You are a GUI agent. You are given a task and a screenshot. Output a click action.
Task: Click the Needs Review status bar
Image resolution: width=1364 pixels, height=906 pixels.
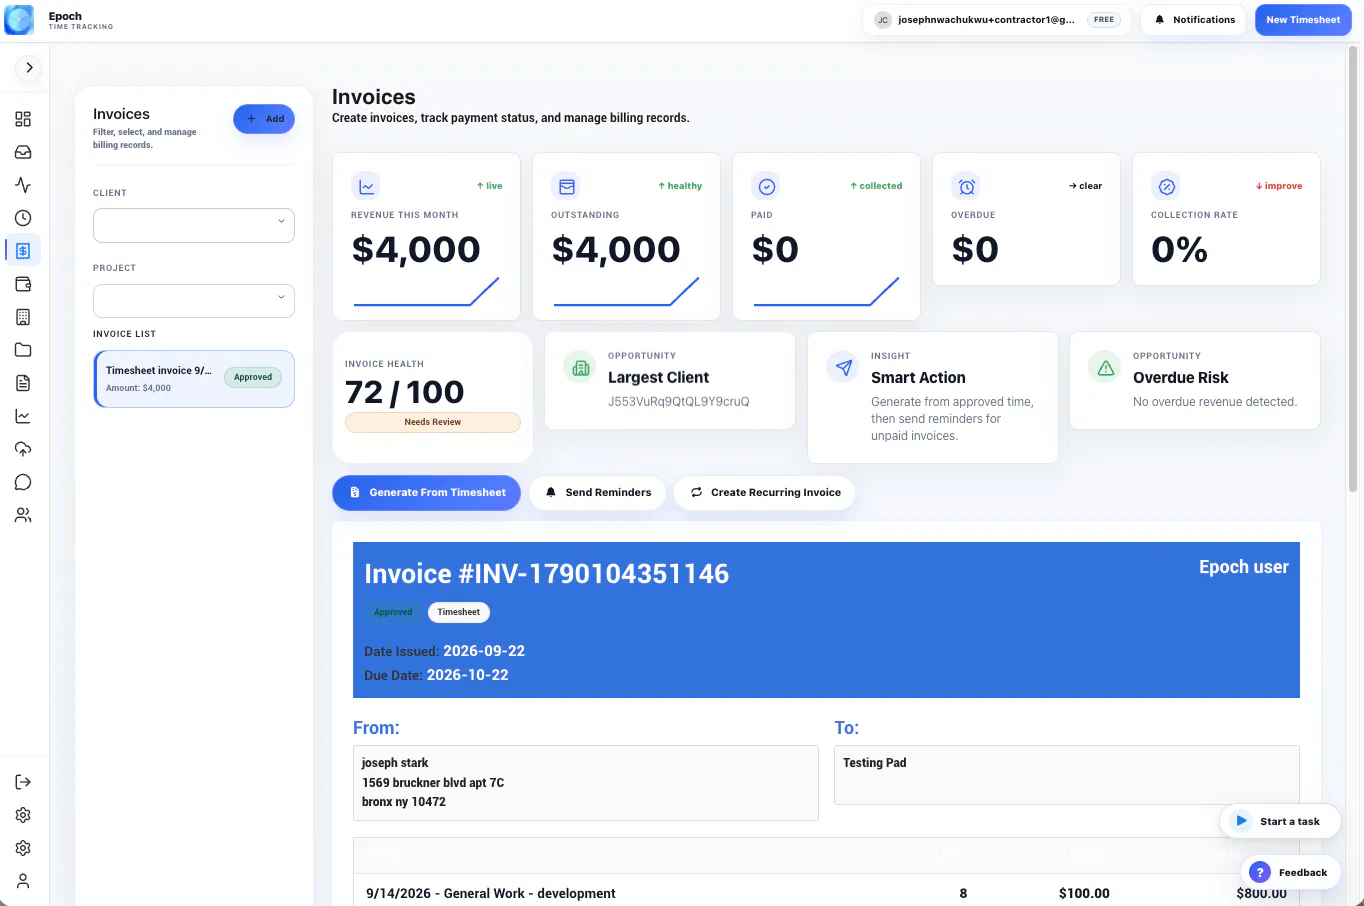coord(433,422)
